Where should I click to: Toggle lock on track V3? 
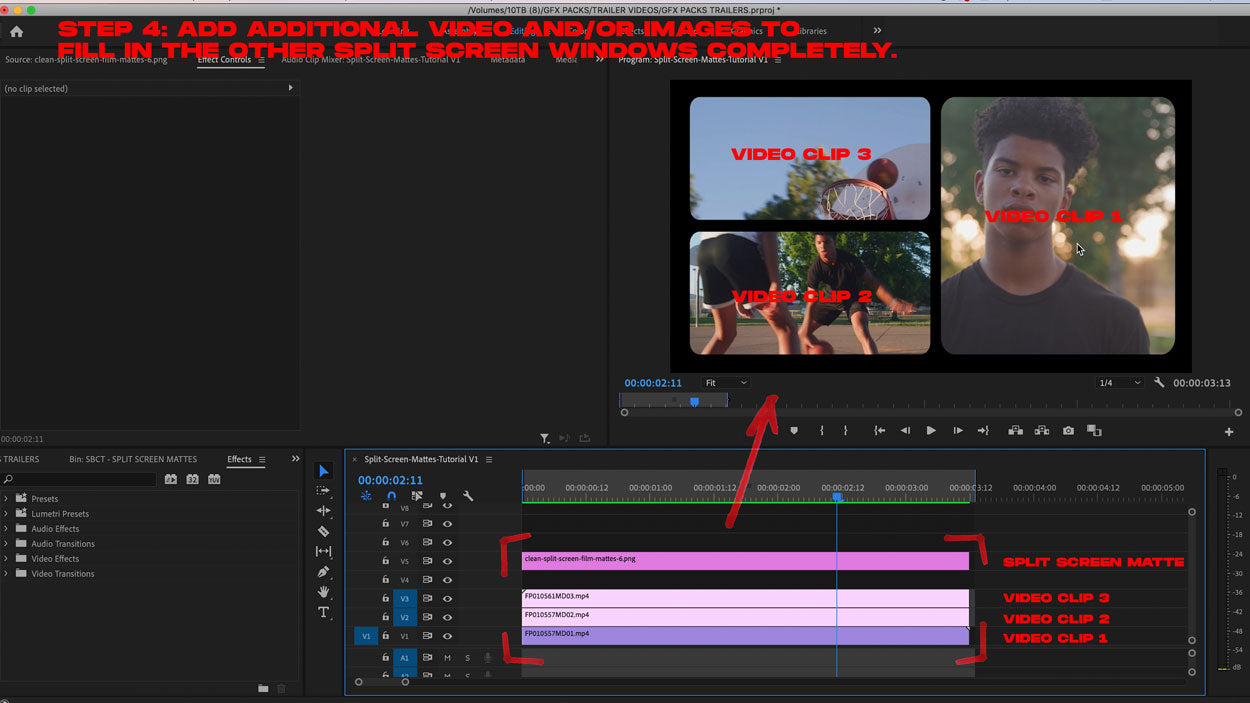[385, 598]
